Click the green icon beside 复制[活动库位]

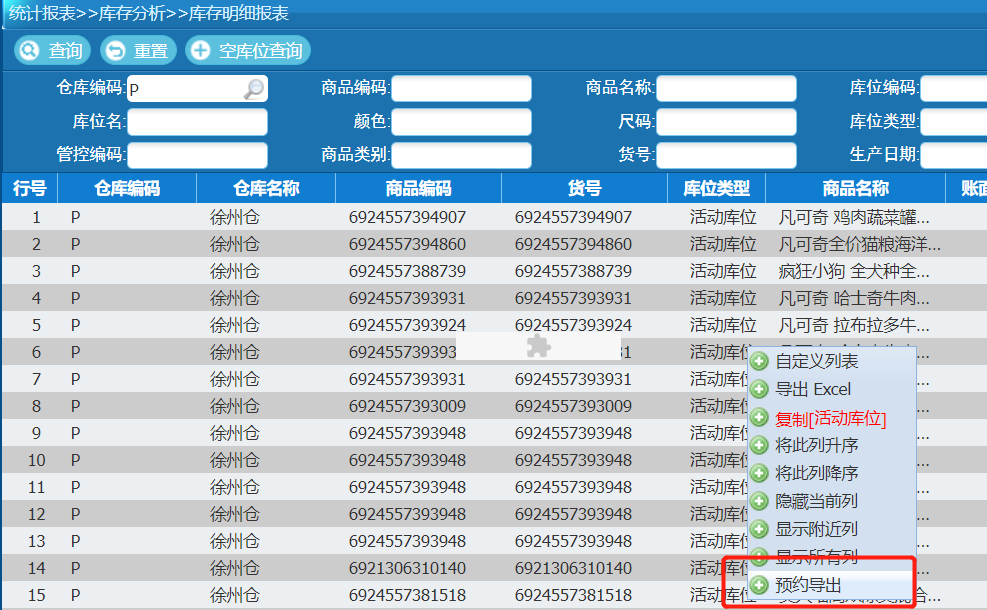point(760,417)
